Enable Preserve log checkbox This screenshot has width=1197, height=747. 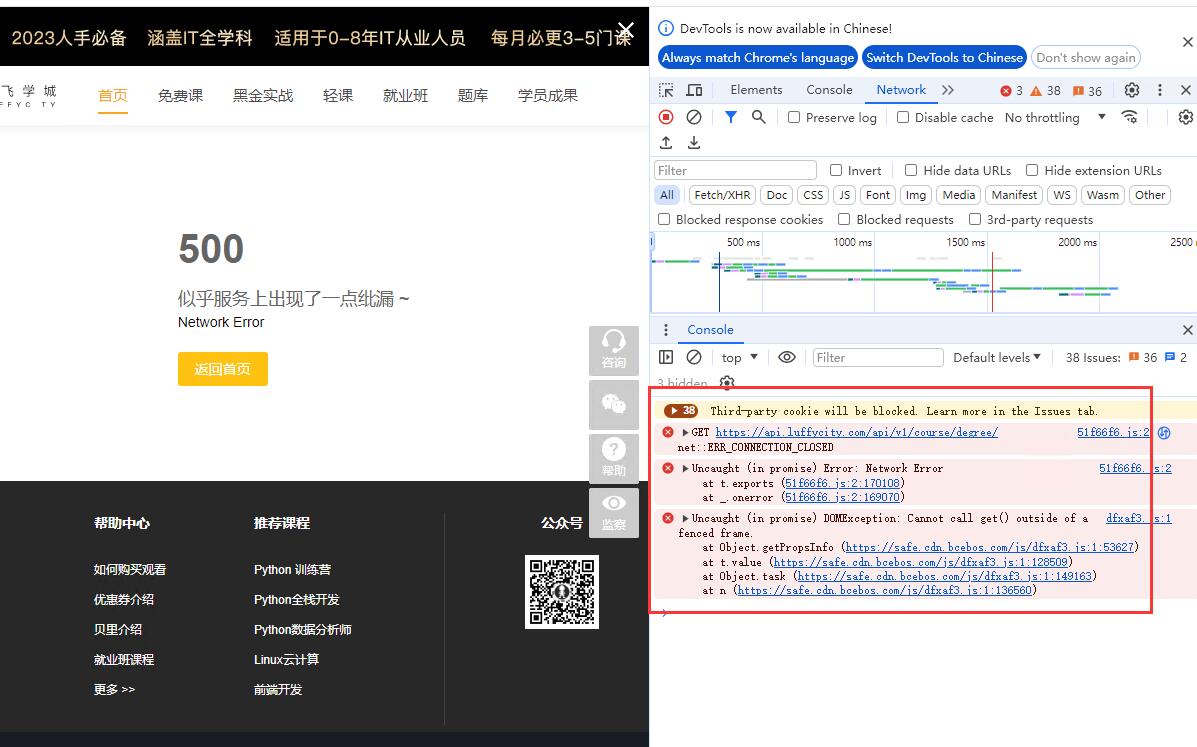(794, 118)
